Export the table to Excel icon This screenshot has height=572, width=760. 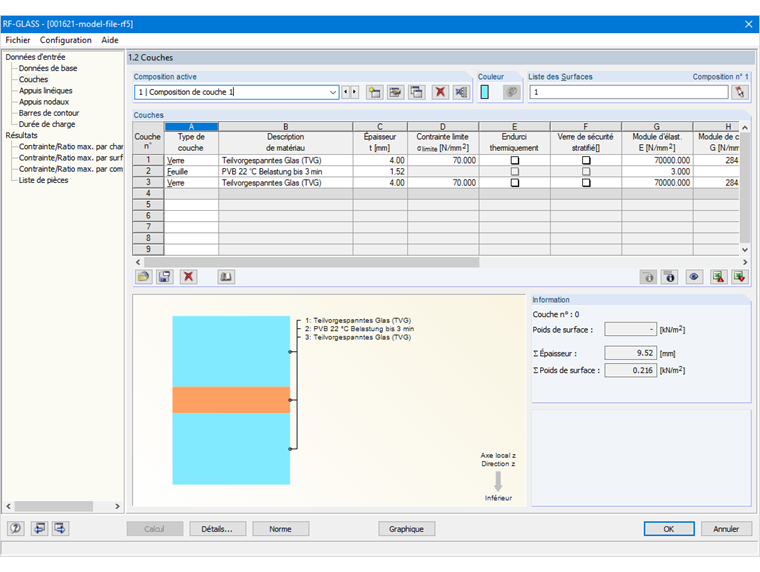pyautogui.click(x=718, y=277)
